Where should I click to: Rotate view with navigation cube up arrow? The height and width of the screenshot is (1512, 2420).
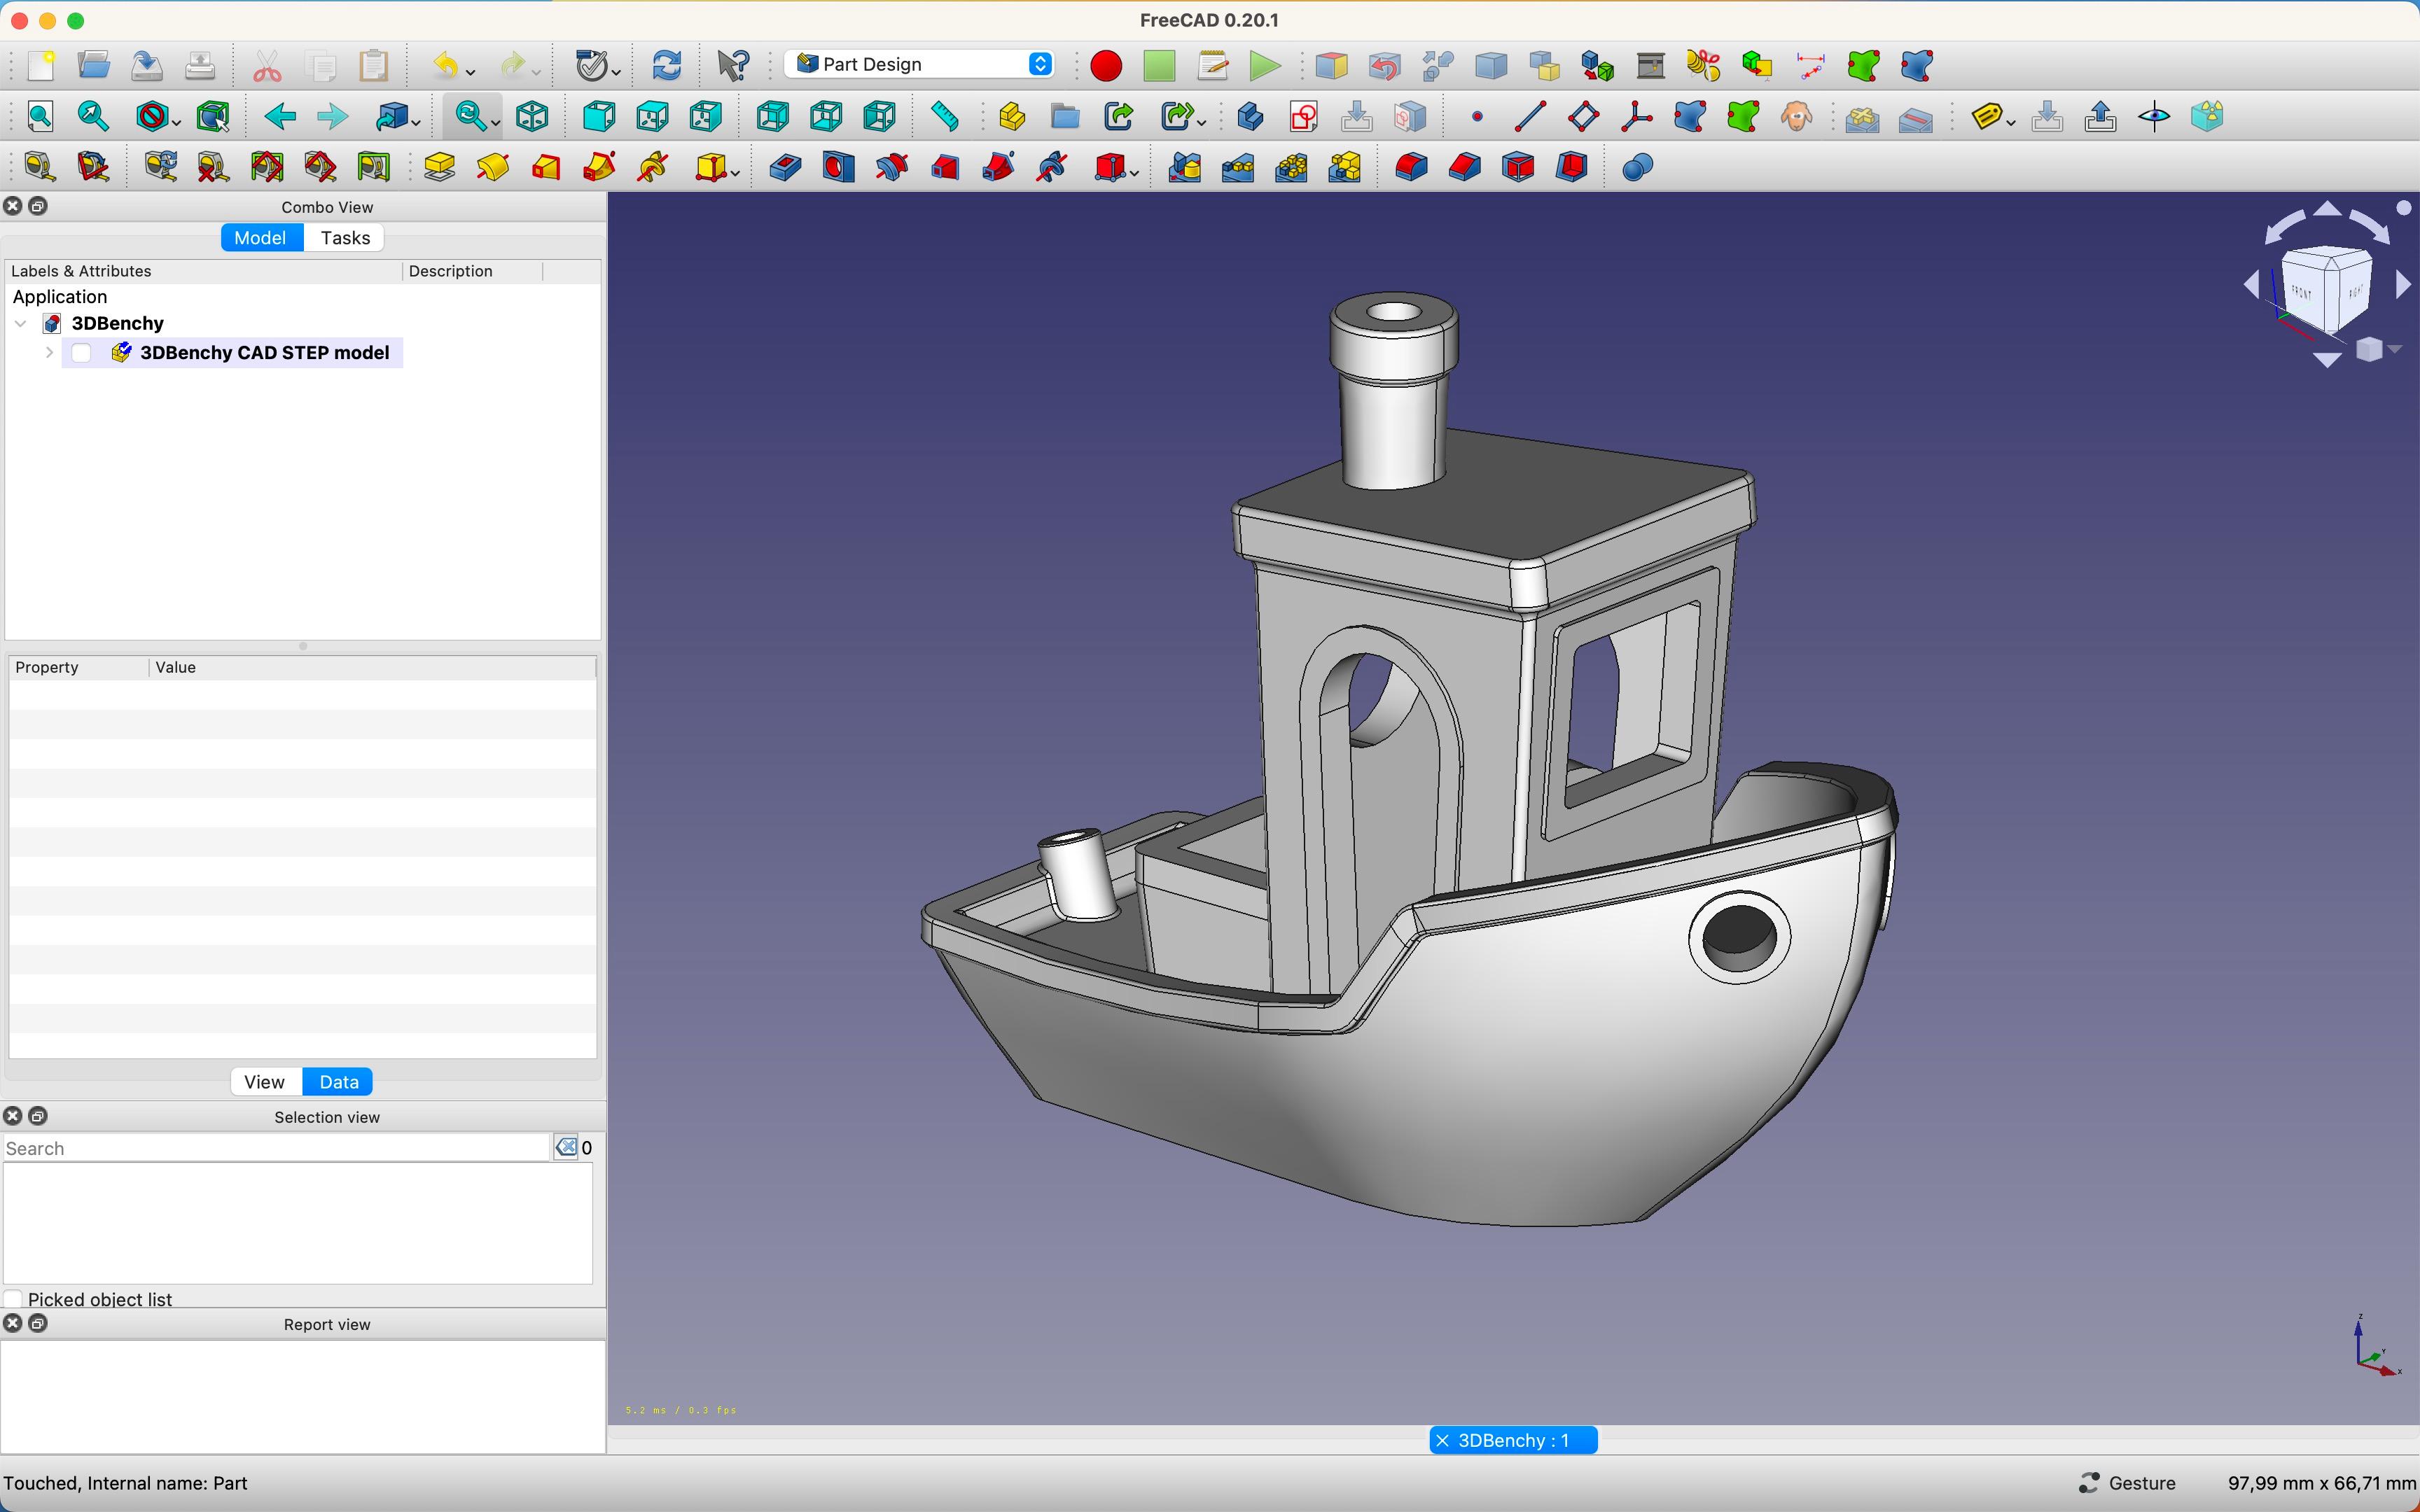(x=2327, y=209)
